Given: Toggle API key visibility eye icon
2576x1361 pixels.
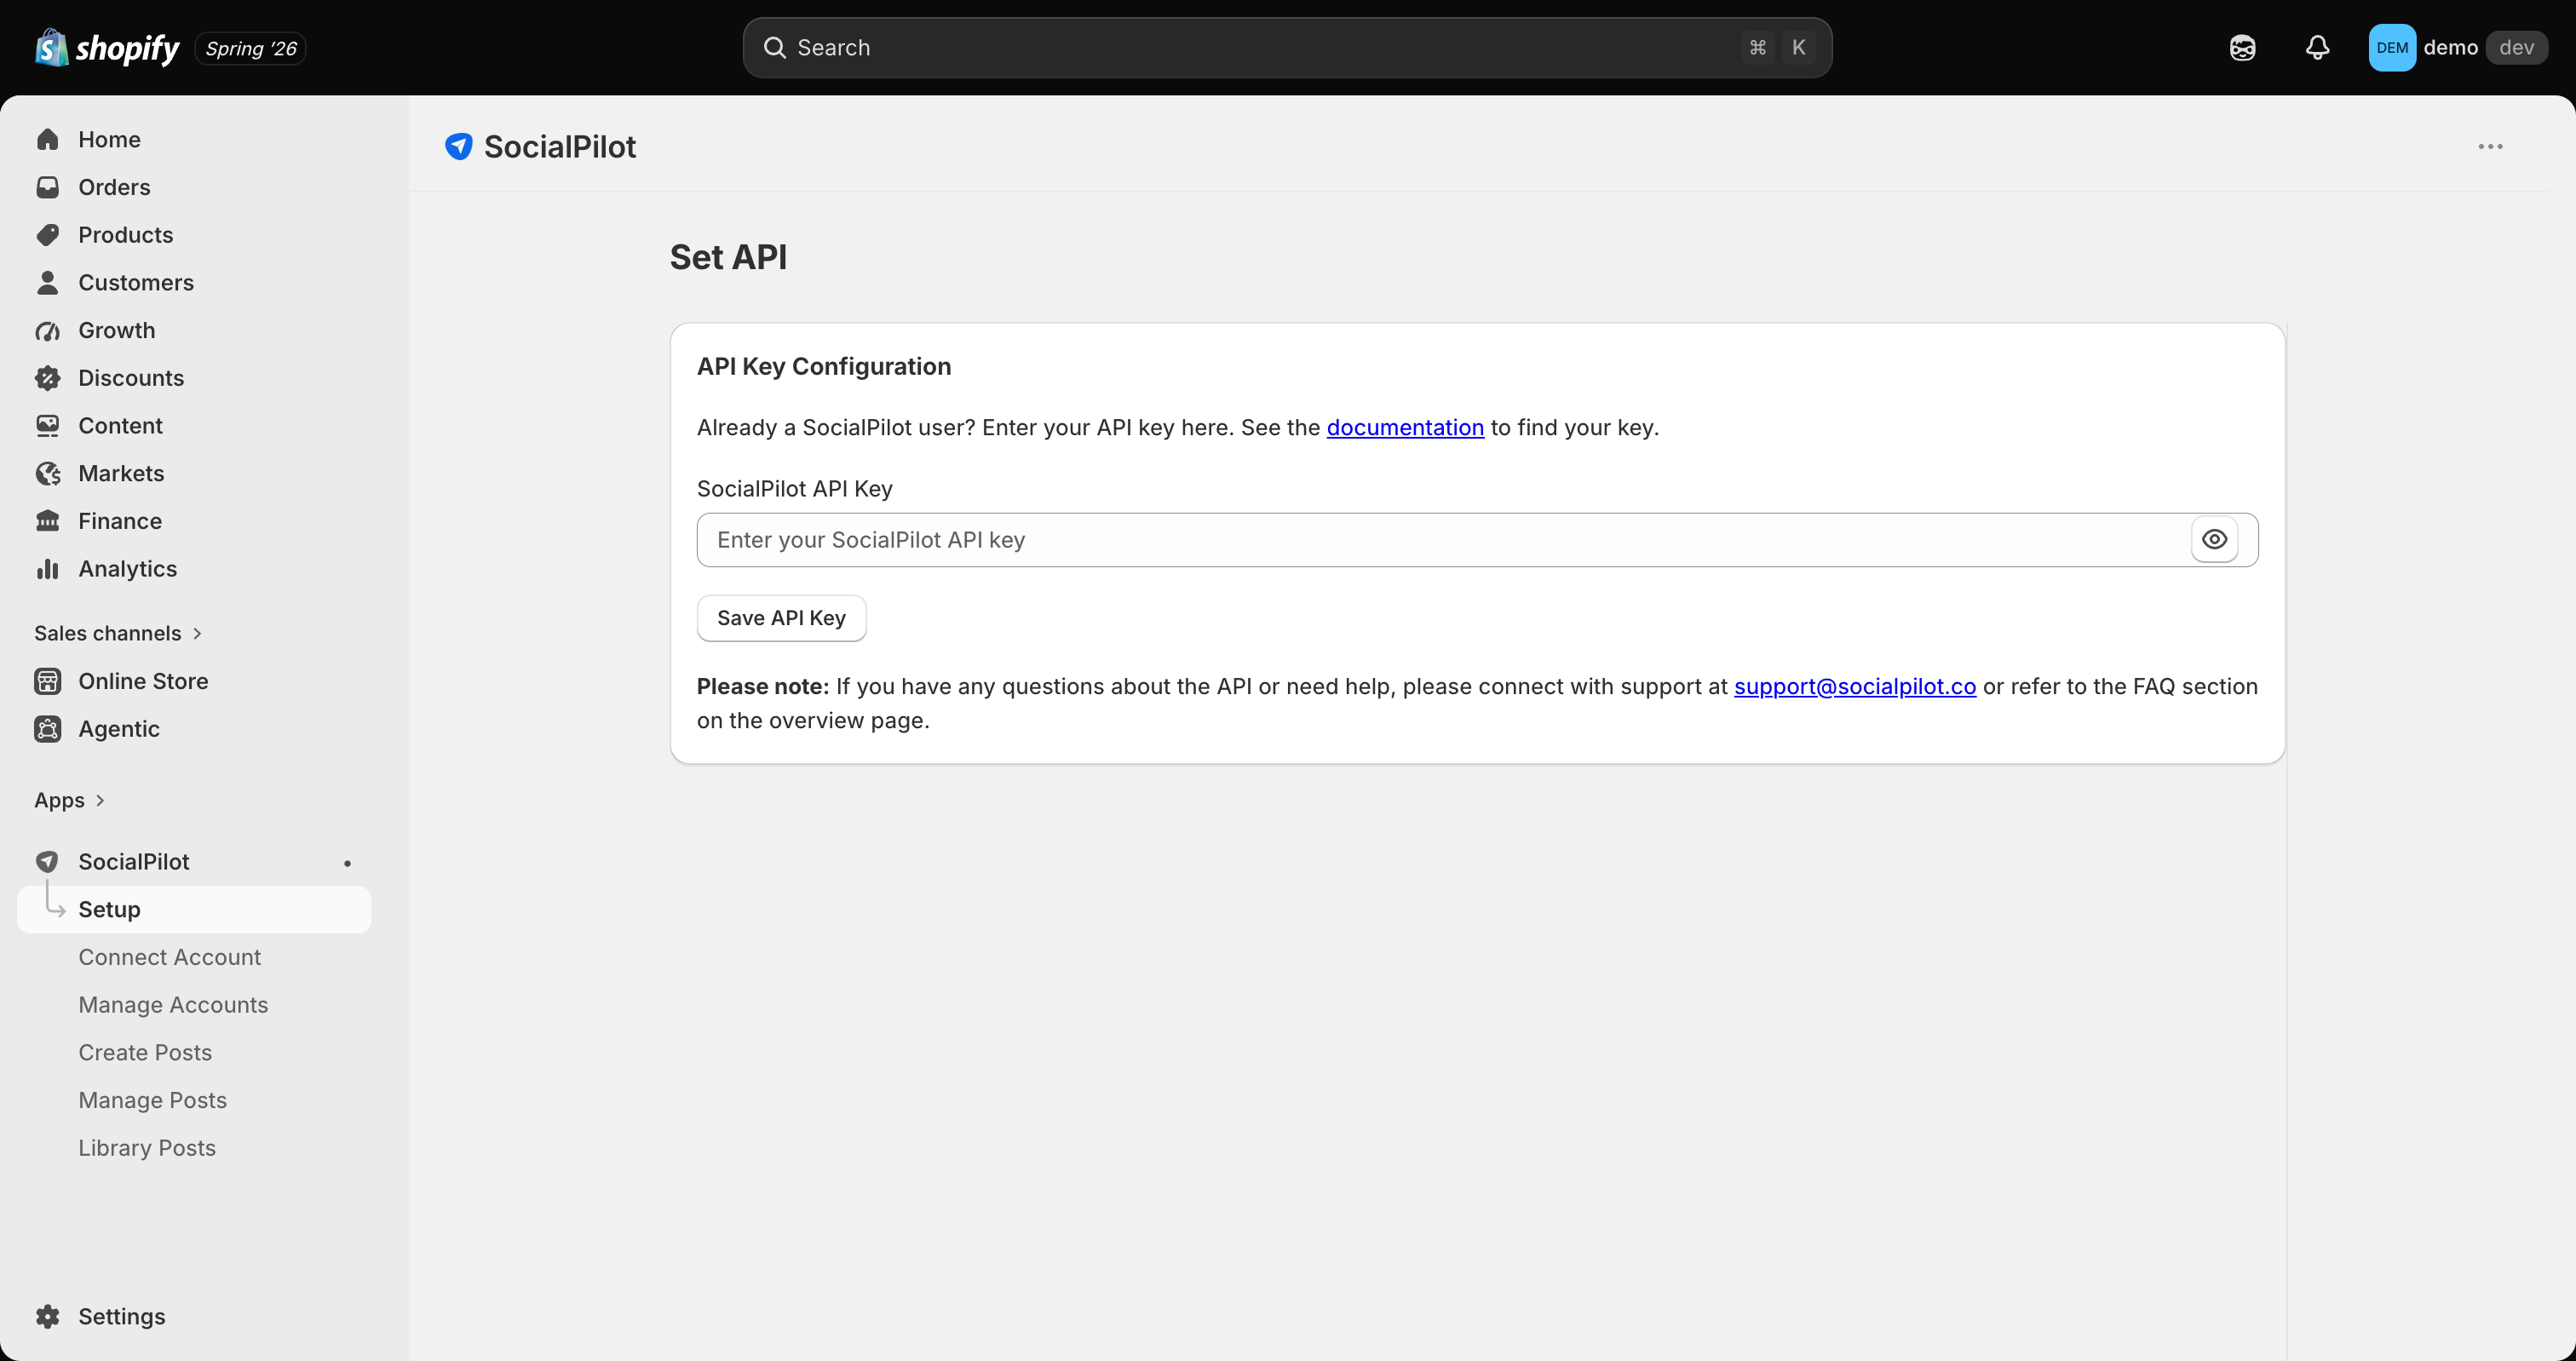Looking at the screenshot, I should [2214, 540].
